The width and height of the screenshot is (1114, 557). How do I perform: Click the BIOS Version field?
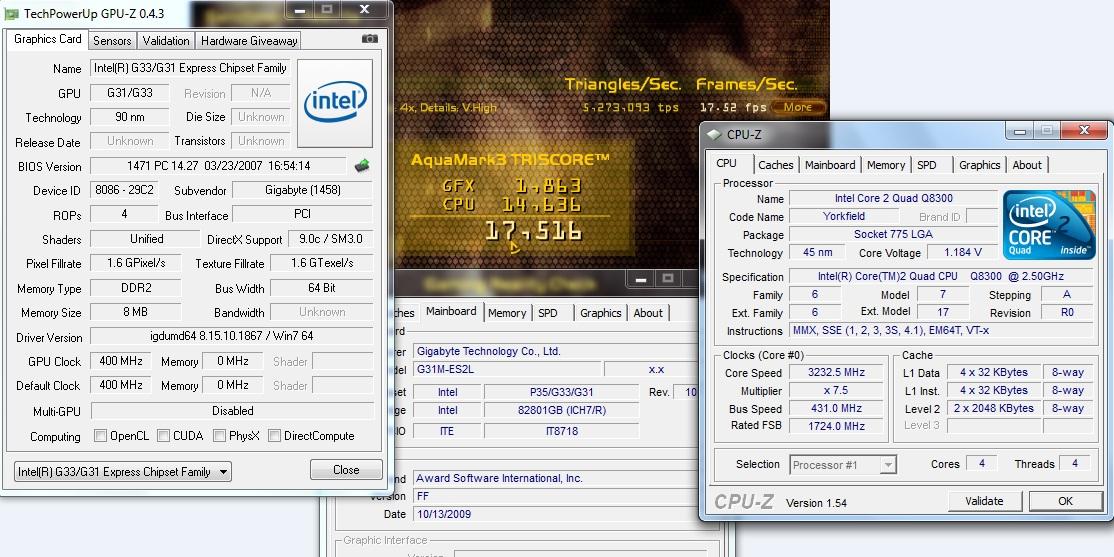(x=219, y=166)
